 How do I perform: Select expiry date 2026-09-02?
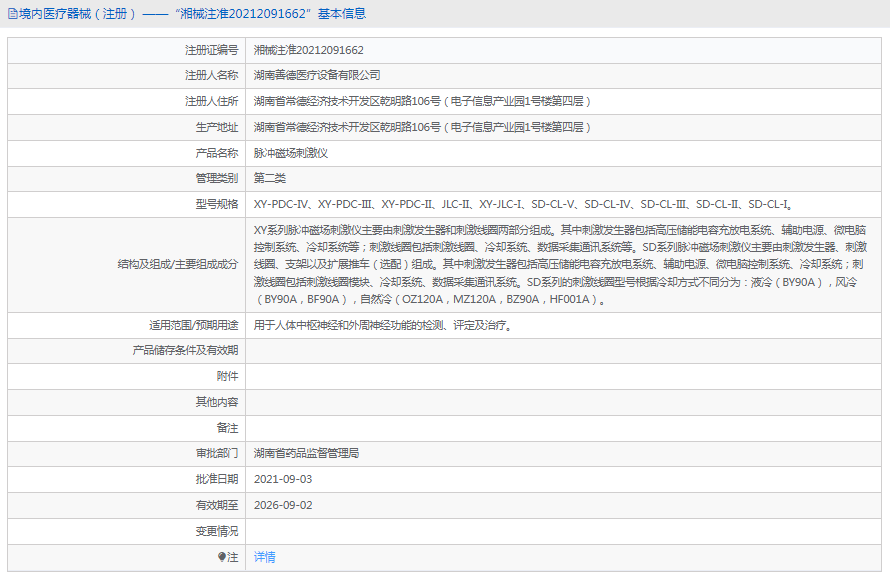(283, 505)
